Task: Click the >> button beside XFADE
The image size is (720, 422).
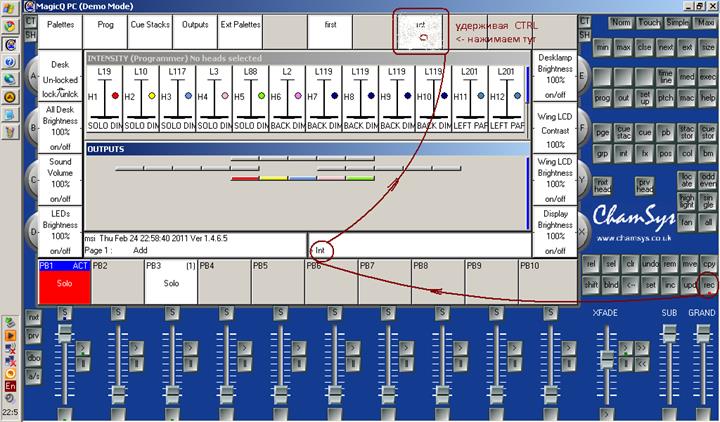Action: click(x=641, y=347)
